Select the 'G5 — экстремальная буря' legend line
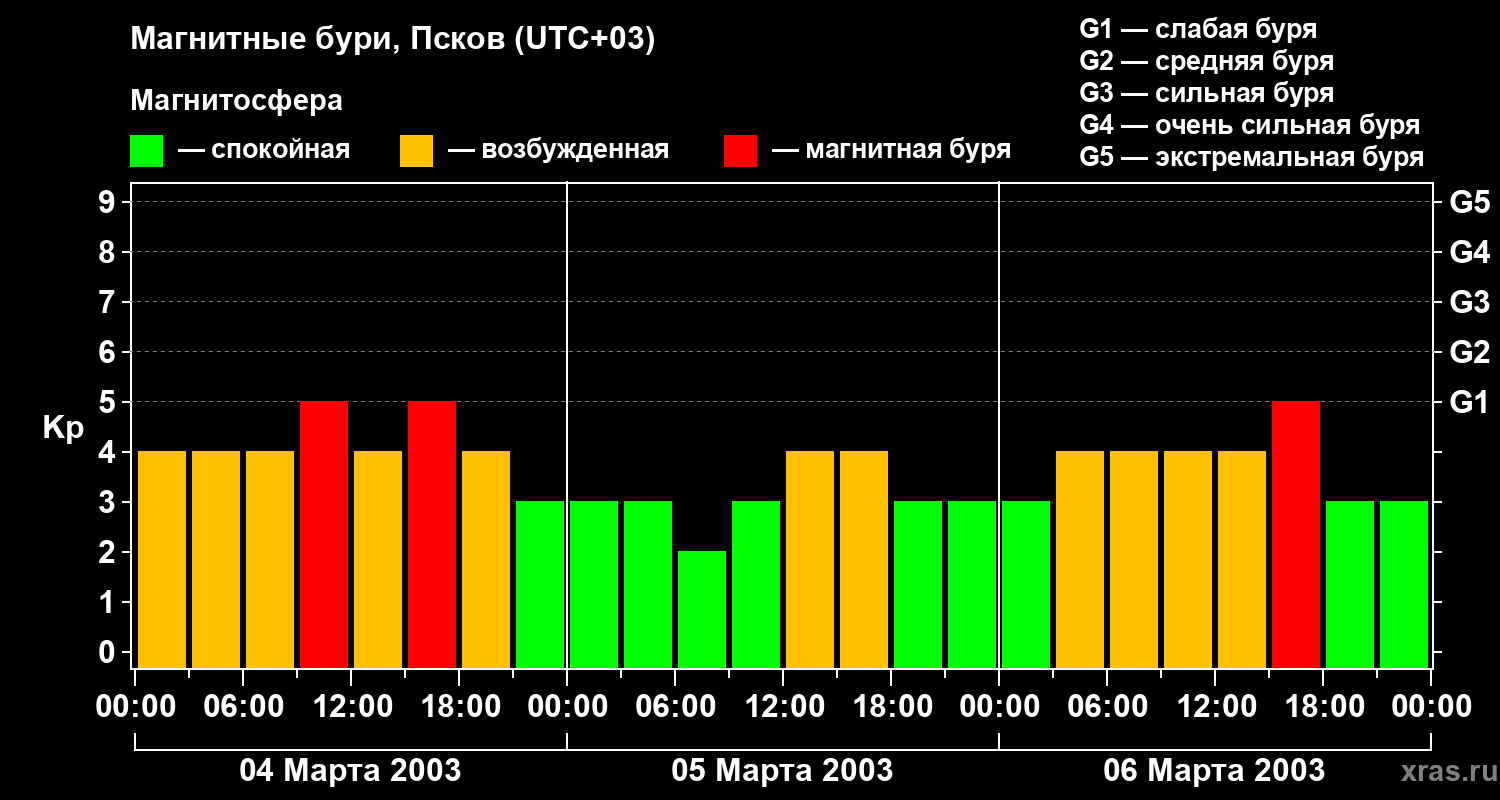The width and height of the screenshot is (1500, 800). click(x=1251, y=157)
